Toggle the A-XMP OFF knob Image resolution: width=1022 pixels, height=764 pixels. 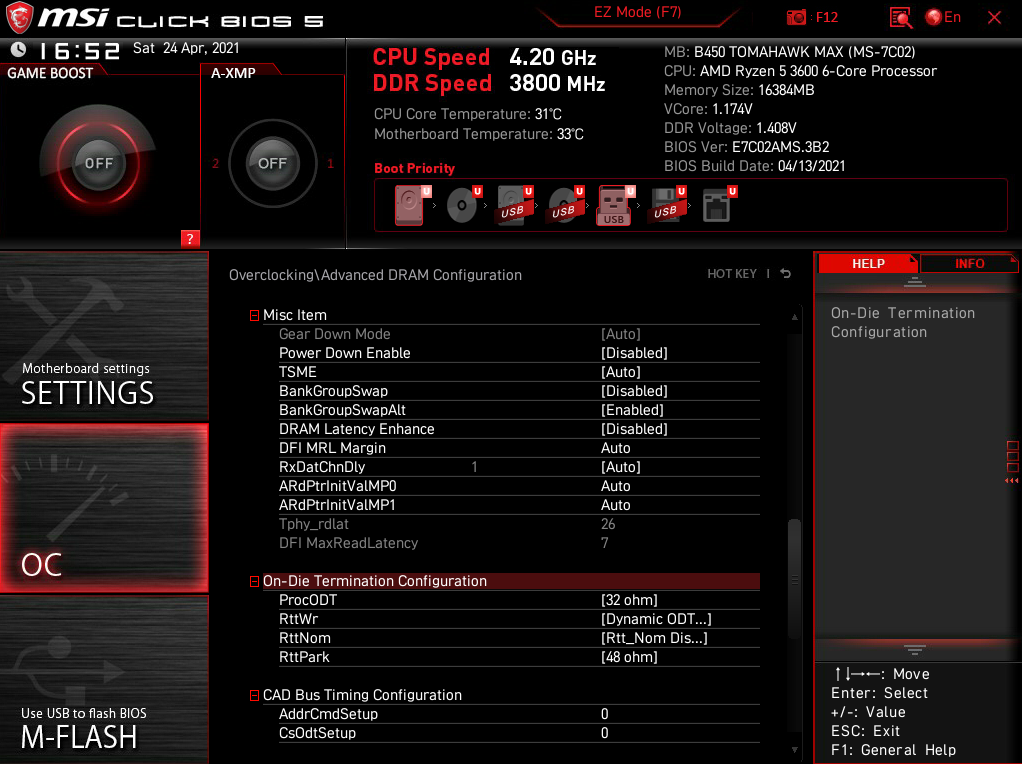[272, 163]
